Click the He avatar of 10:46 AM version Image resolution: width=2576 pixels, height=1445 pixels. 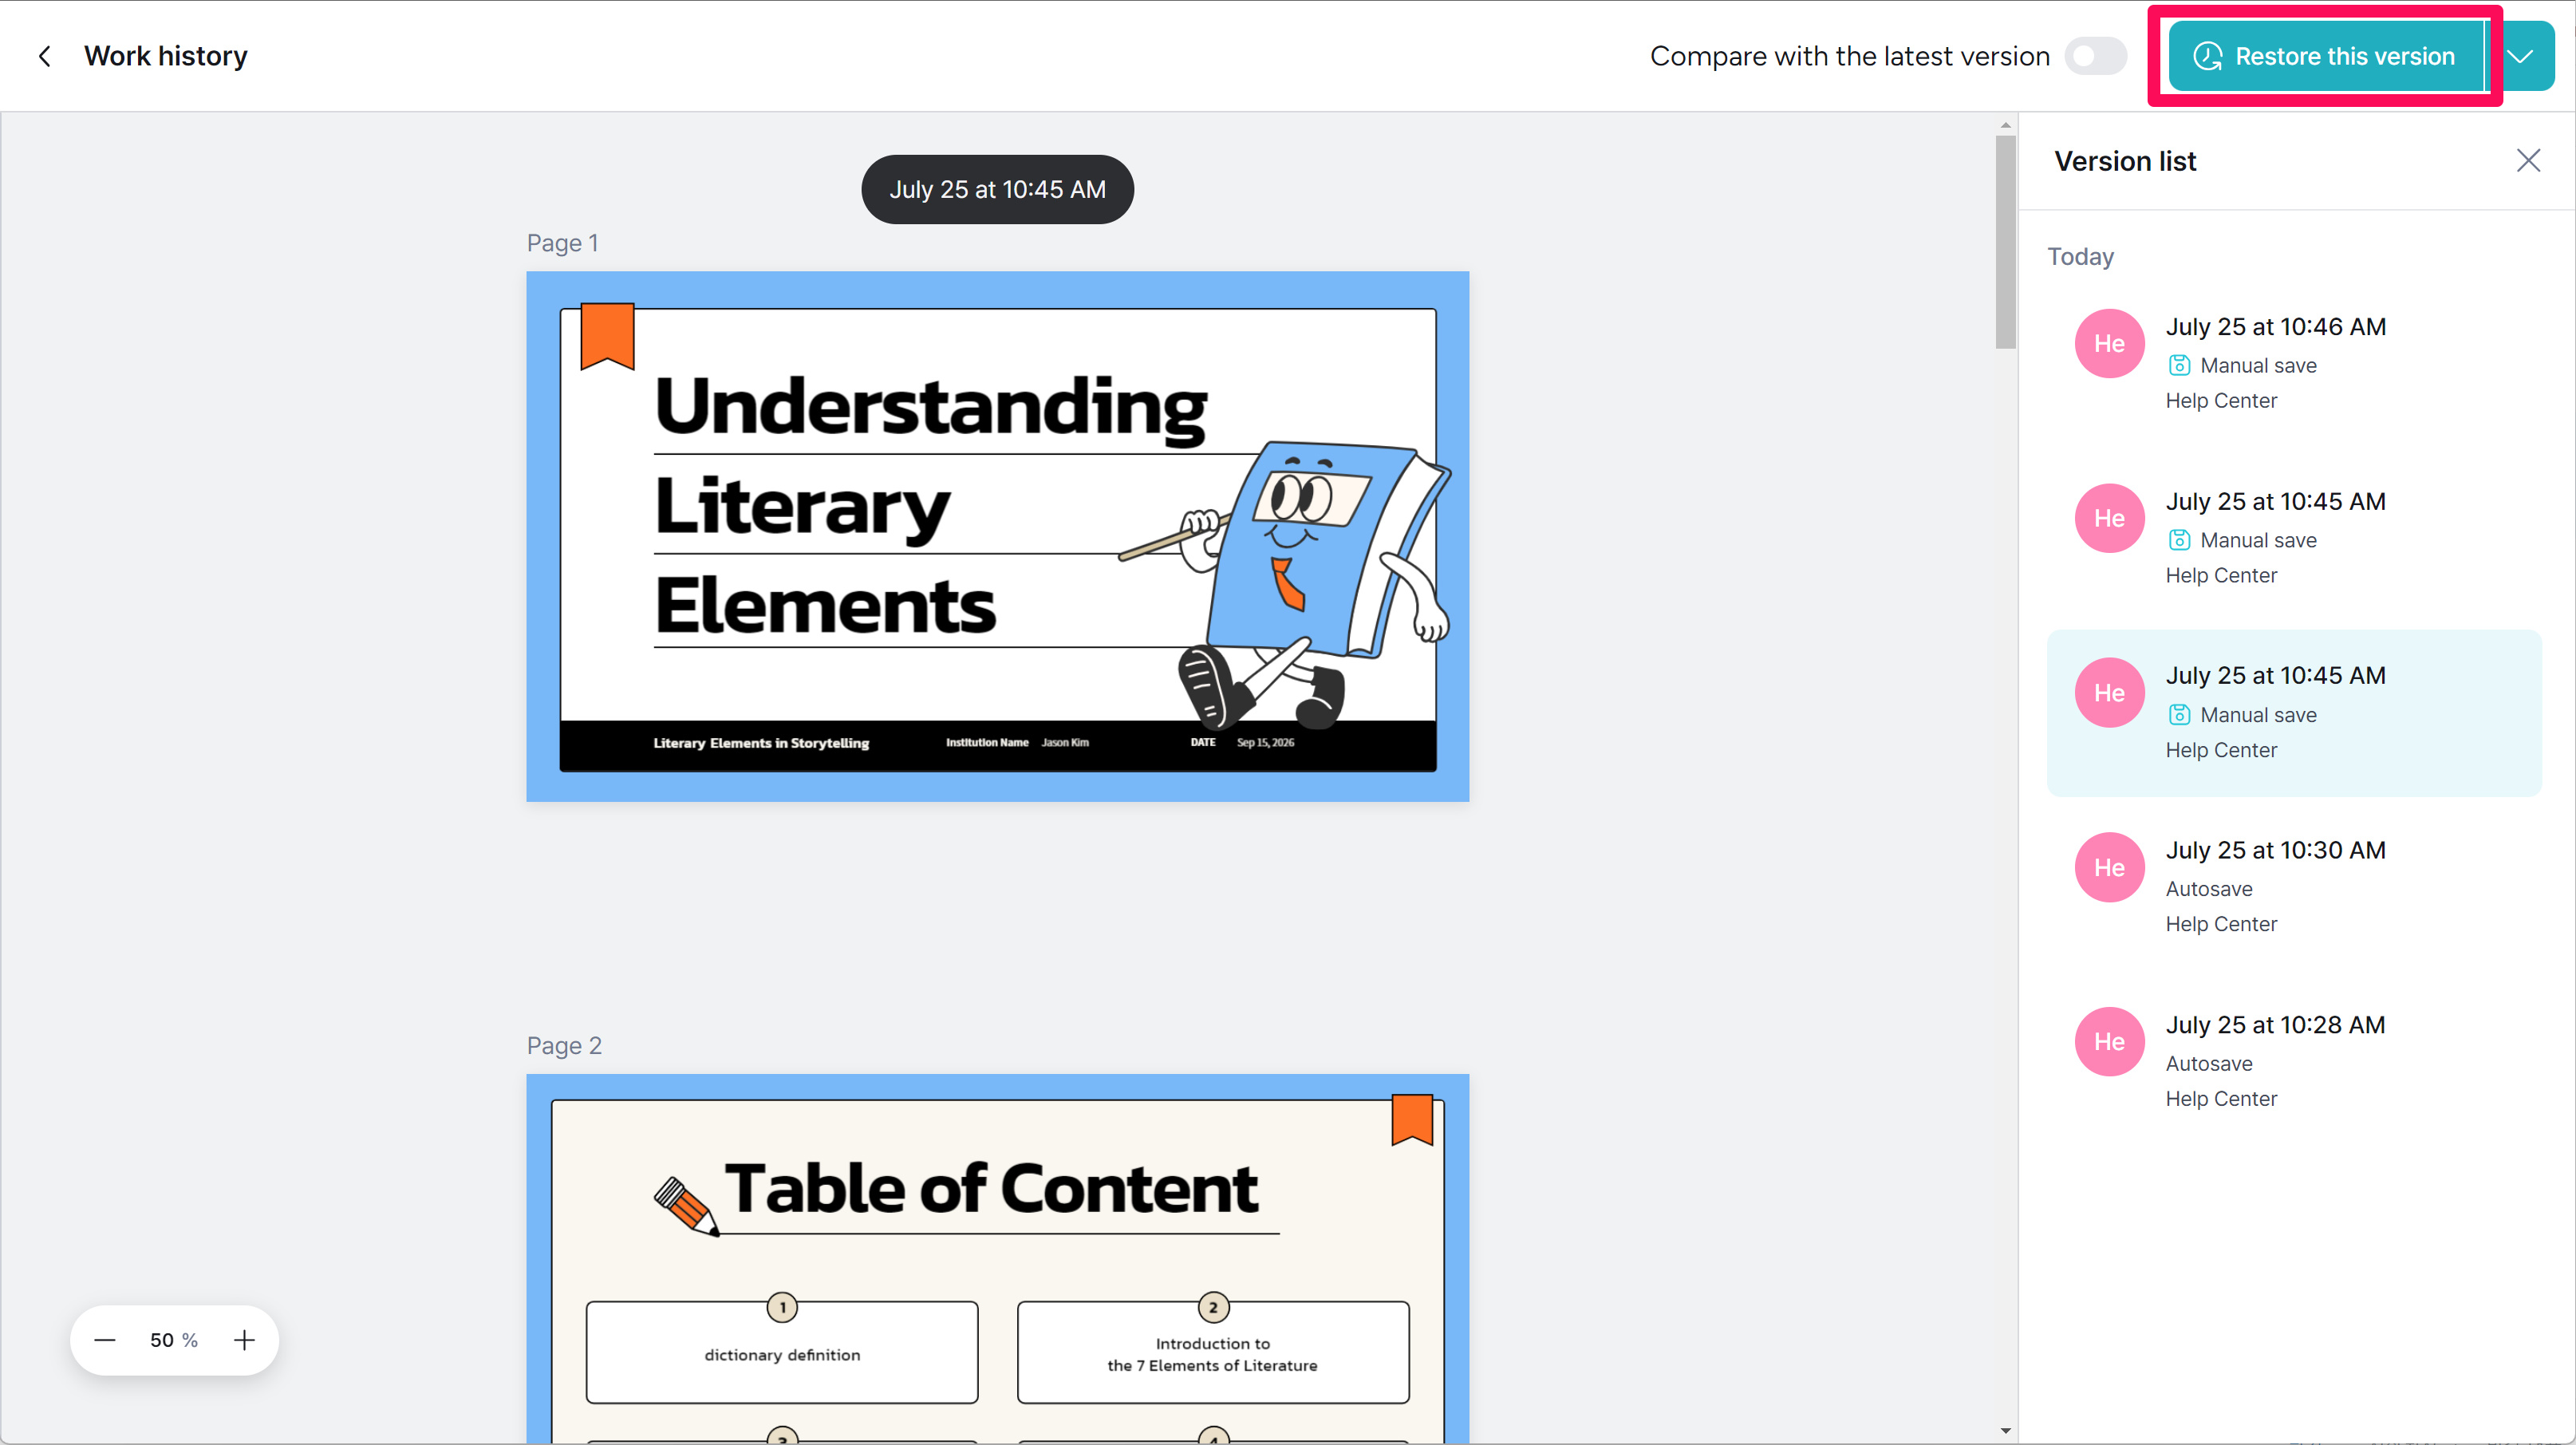2109,343
